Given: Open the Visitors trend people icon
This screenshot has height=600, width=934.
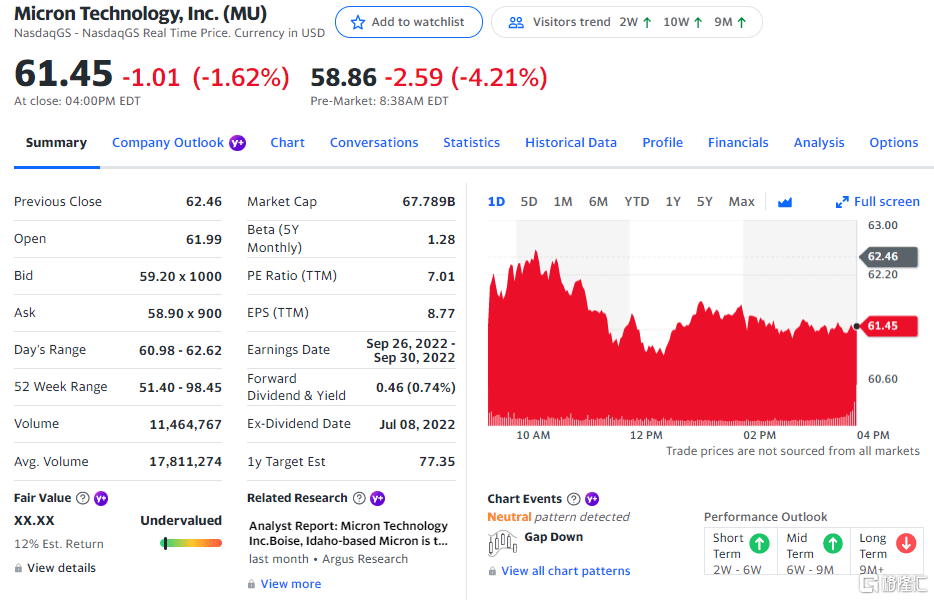Looking at the screenshot, I should (516, 23).
